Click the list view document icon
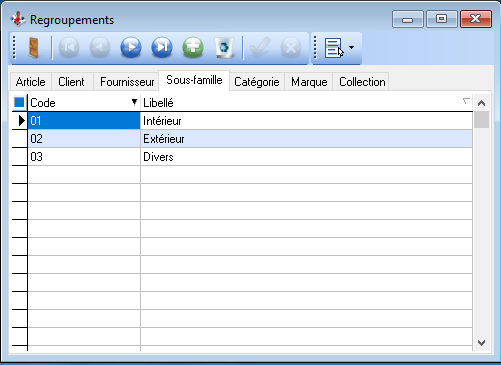Viewport: 501px width, 365px height. (334, 48)
